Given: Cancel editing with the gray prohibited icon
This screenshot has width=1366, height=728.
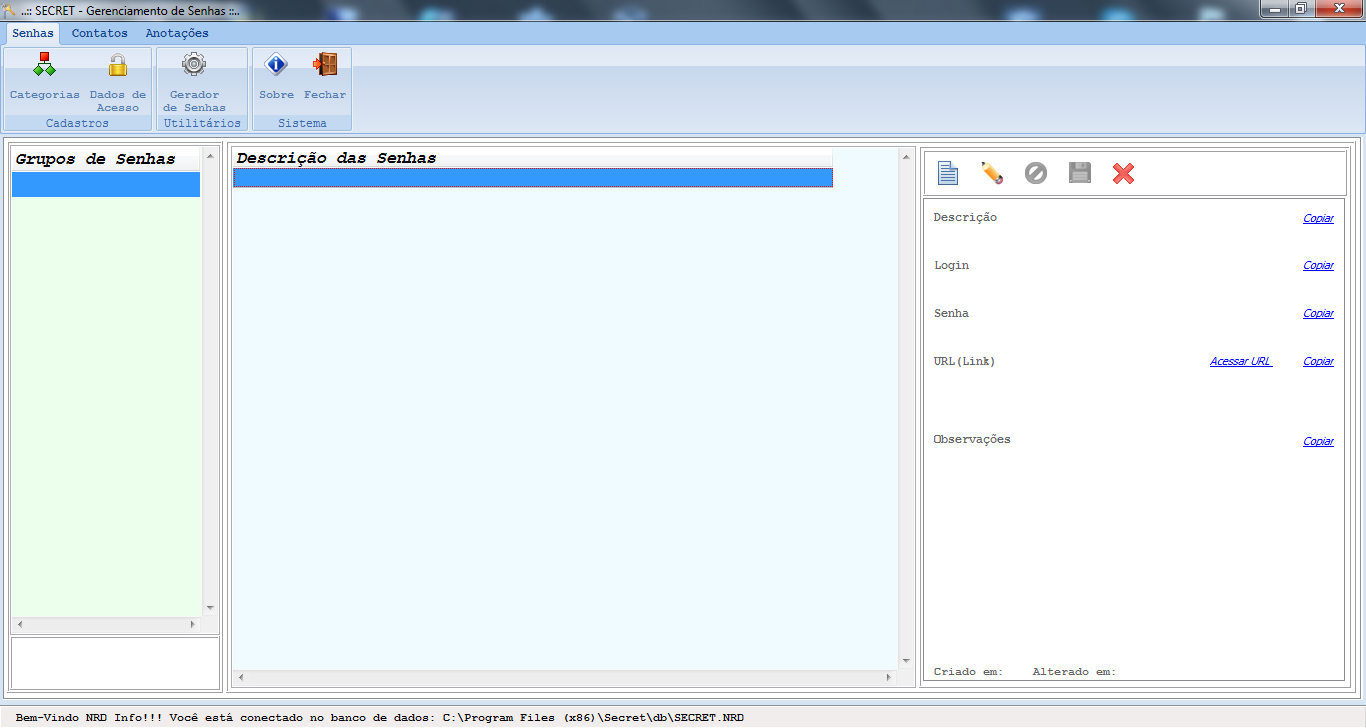Looking at the screenshot, I should (x=1035, y=173).
